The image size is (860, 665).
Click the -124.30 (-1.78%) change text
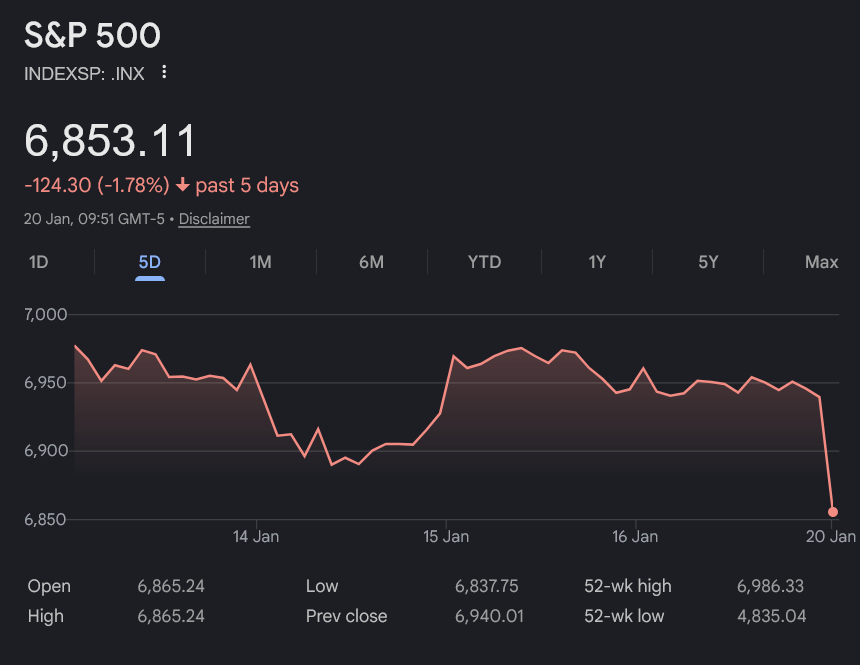pyautogui.click(x=97, y=185)
